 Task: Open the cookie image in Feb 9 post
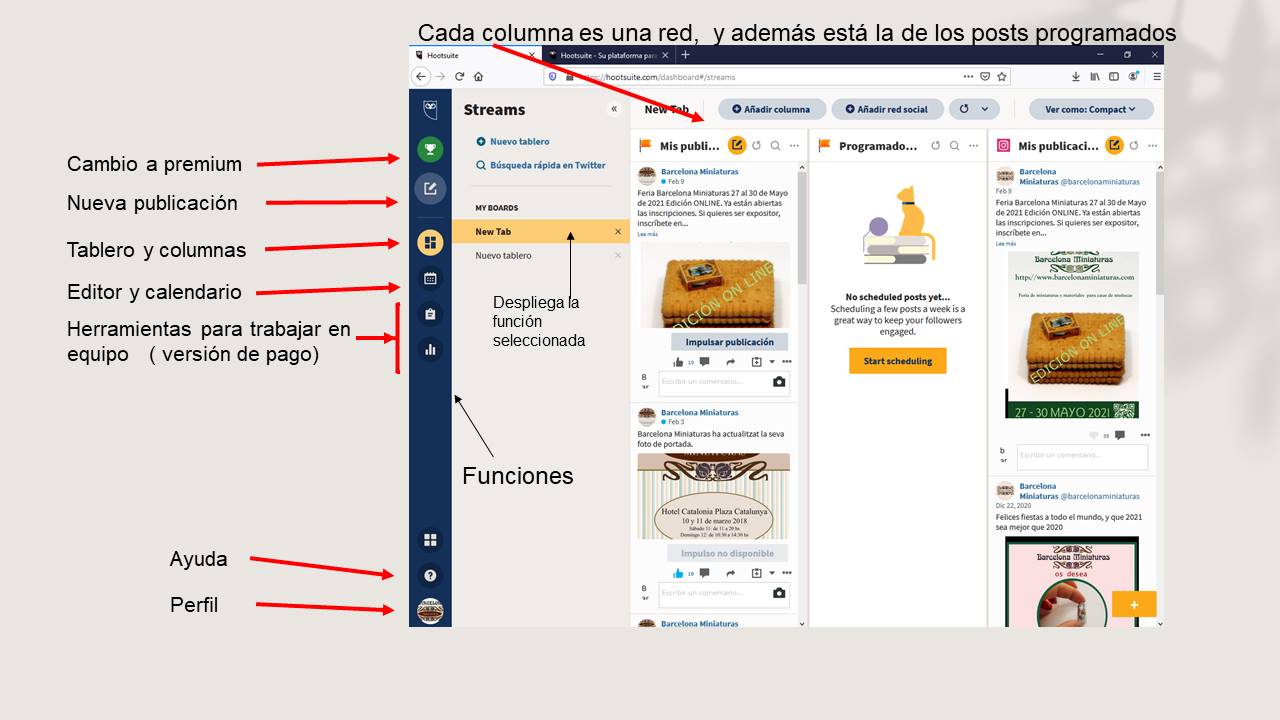click(x=715, y=284)
